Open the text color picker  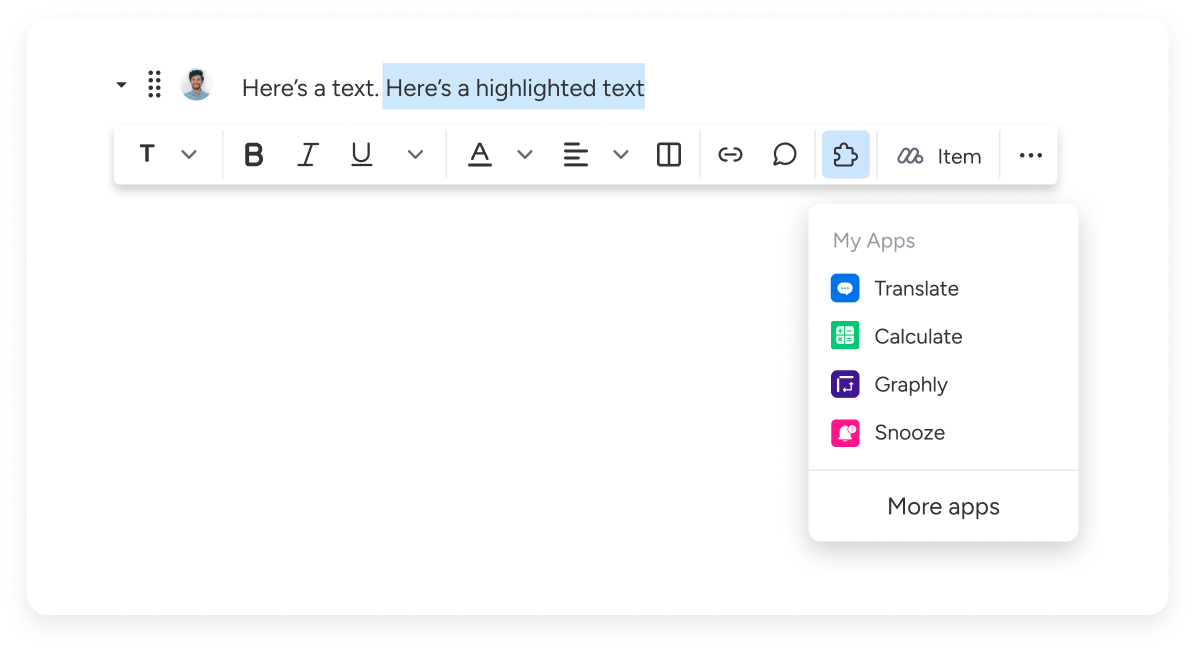(x=480, y=154)
